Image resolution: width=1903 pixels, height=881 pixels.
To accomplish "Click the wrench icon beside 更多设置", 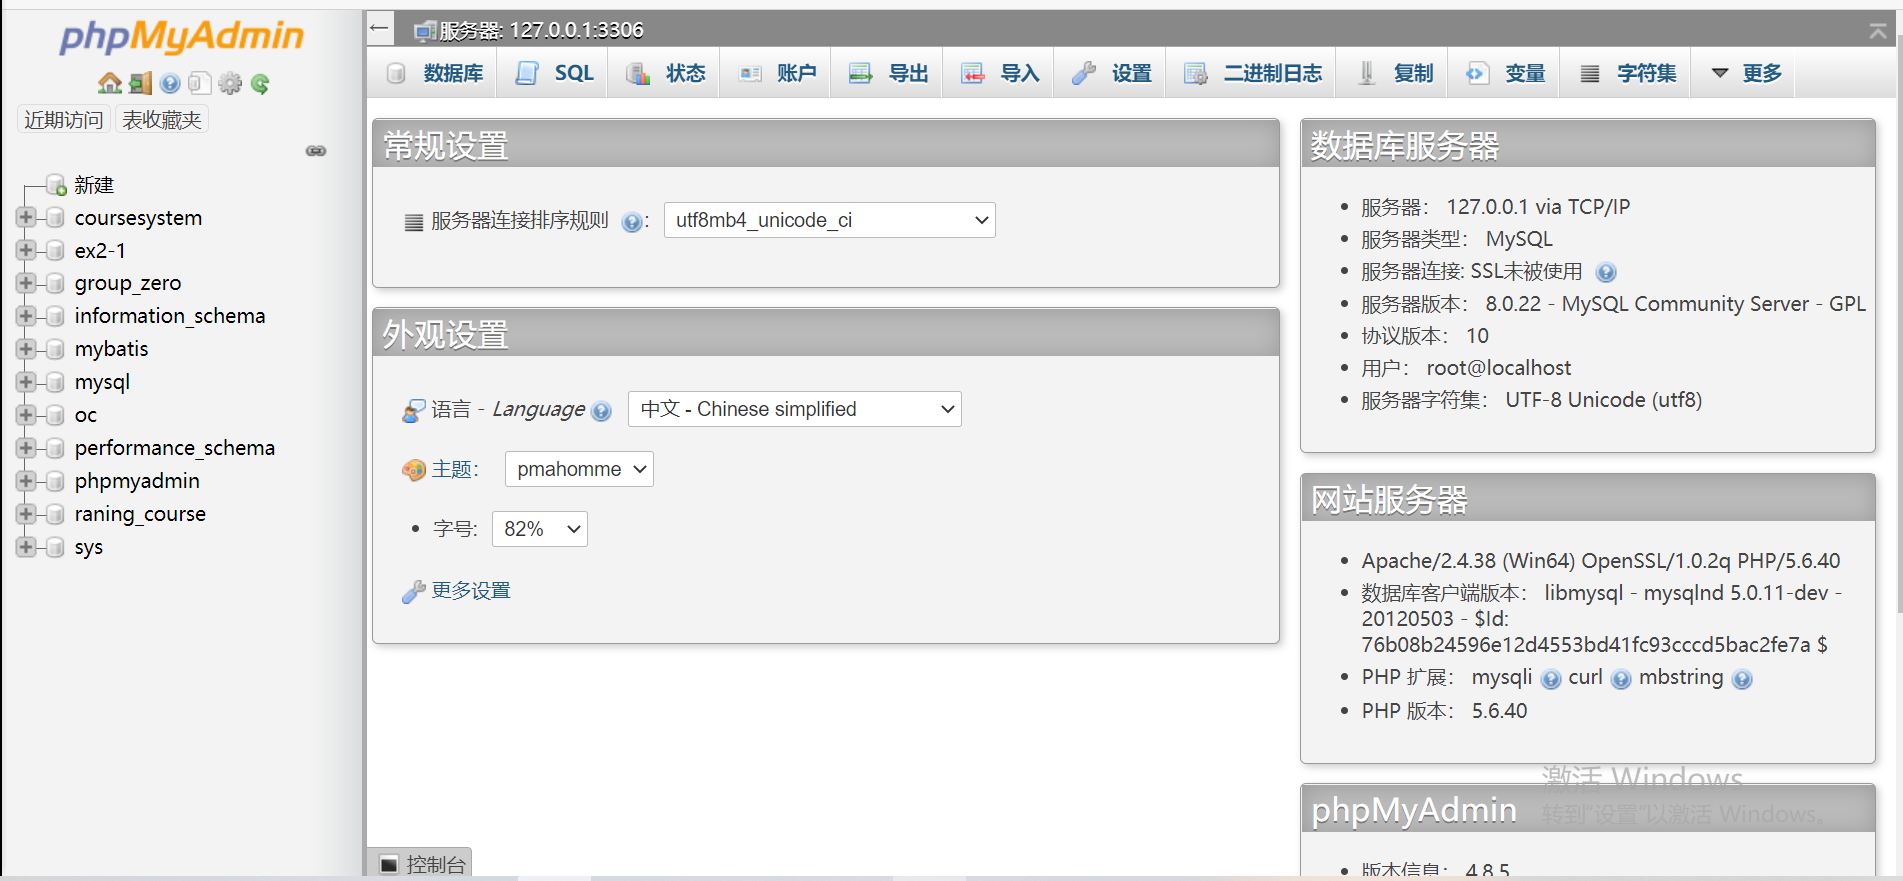I will (x=413, y=592).
